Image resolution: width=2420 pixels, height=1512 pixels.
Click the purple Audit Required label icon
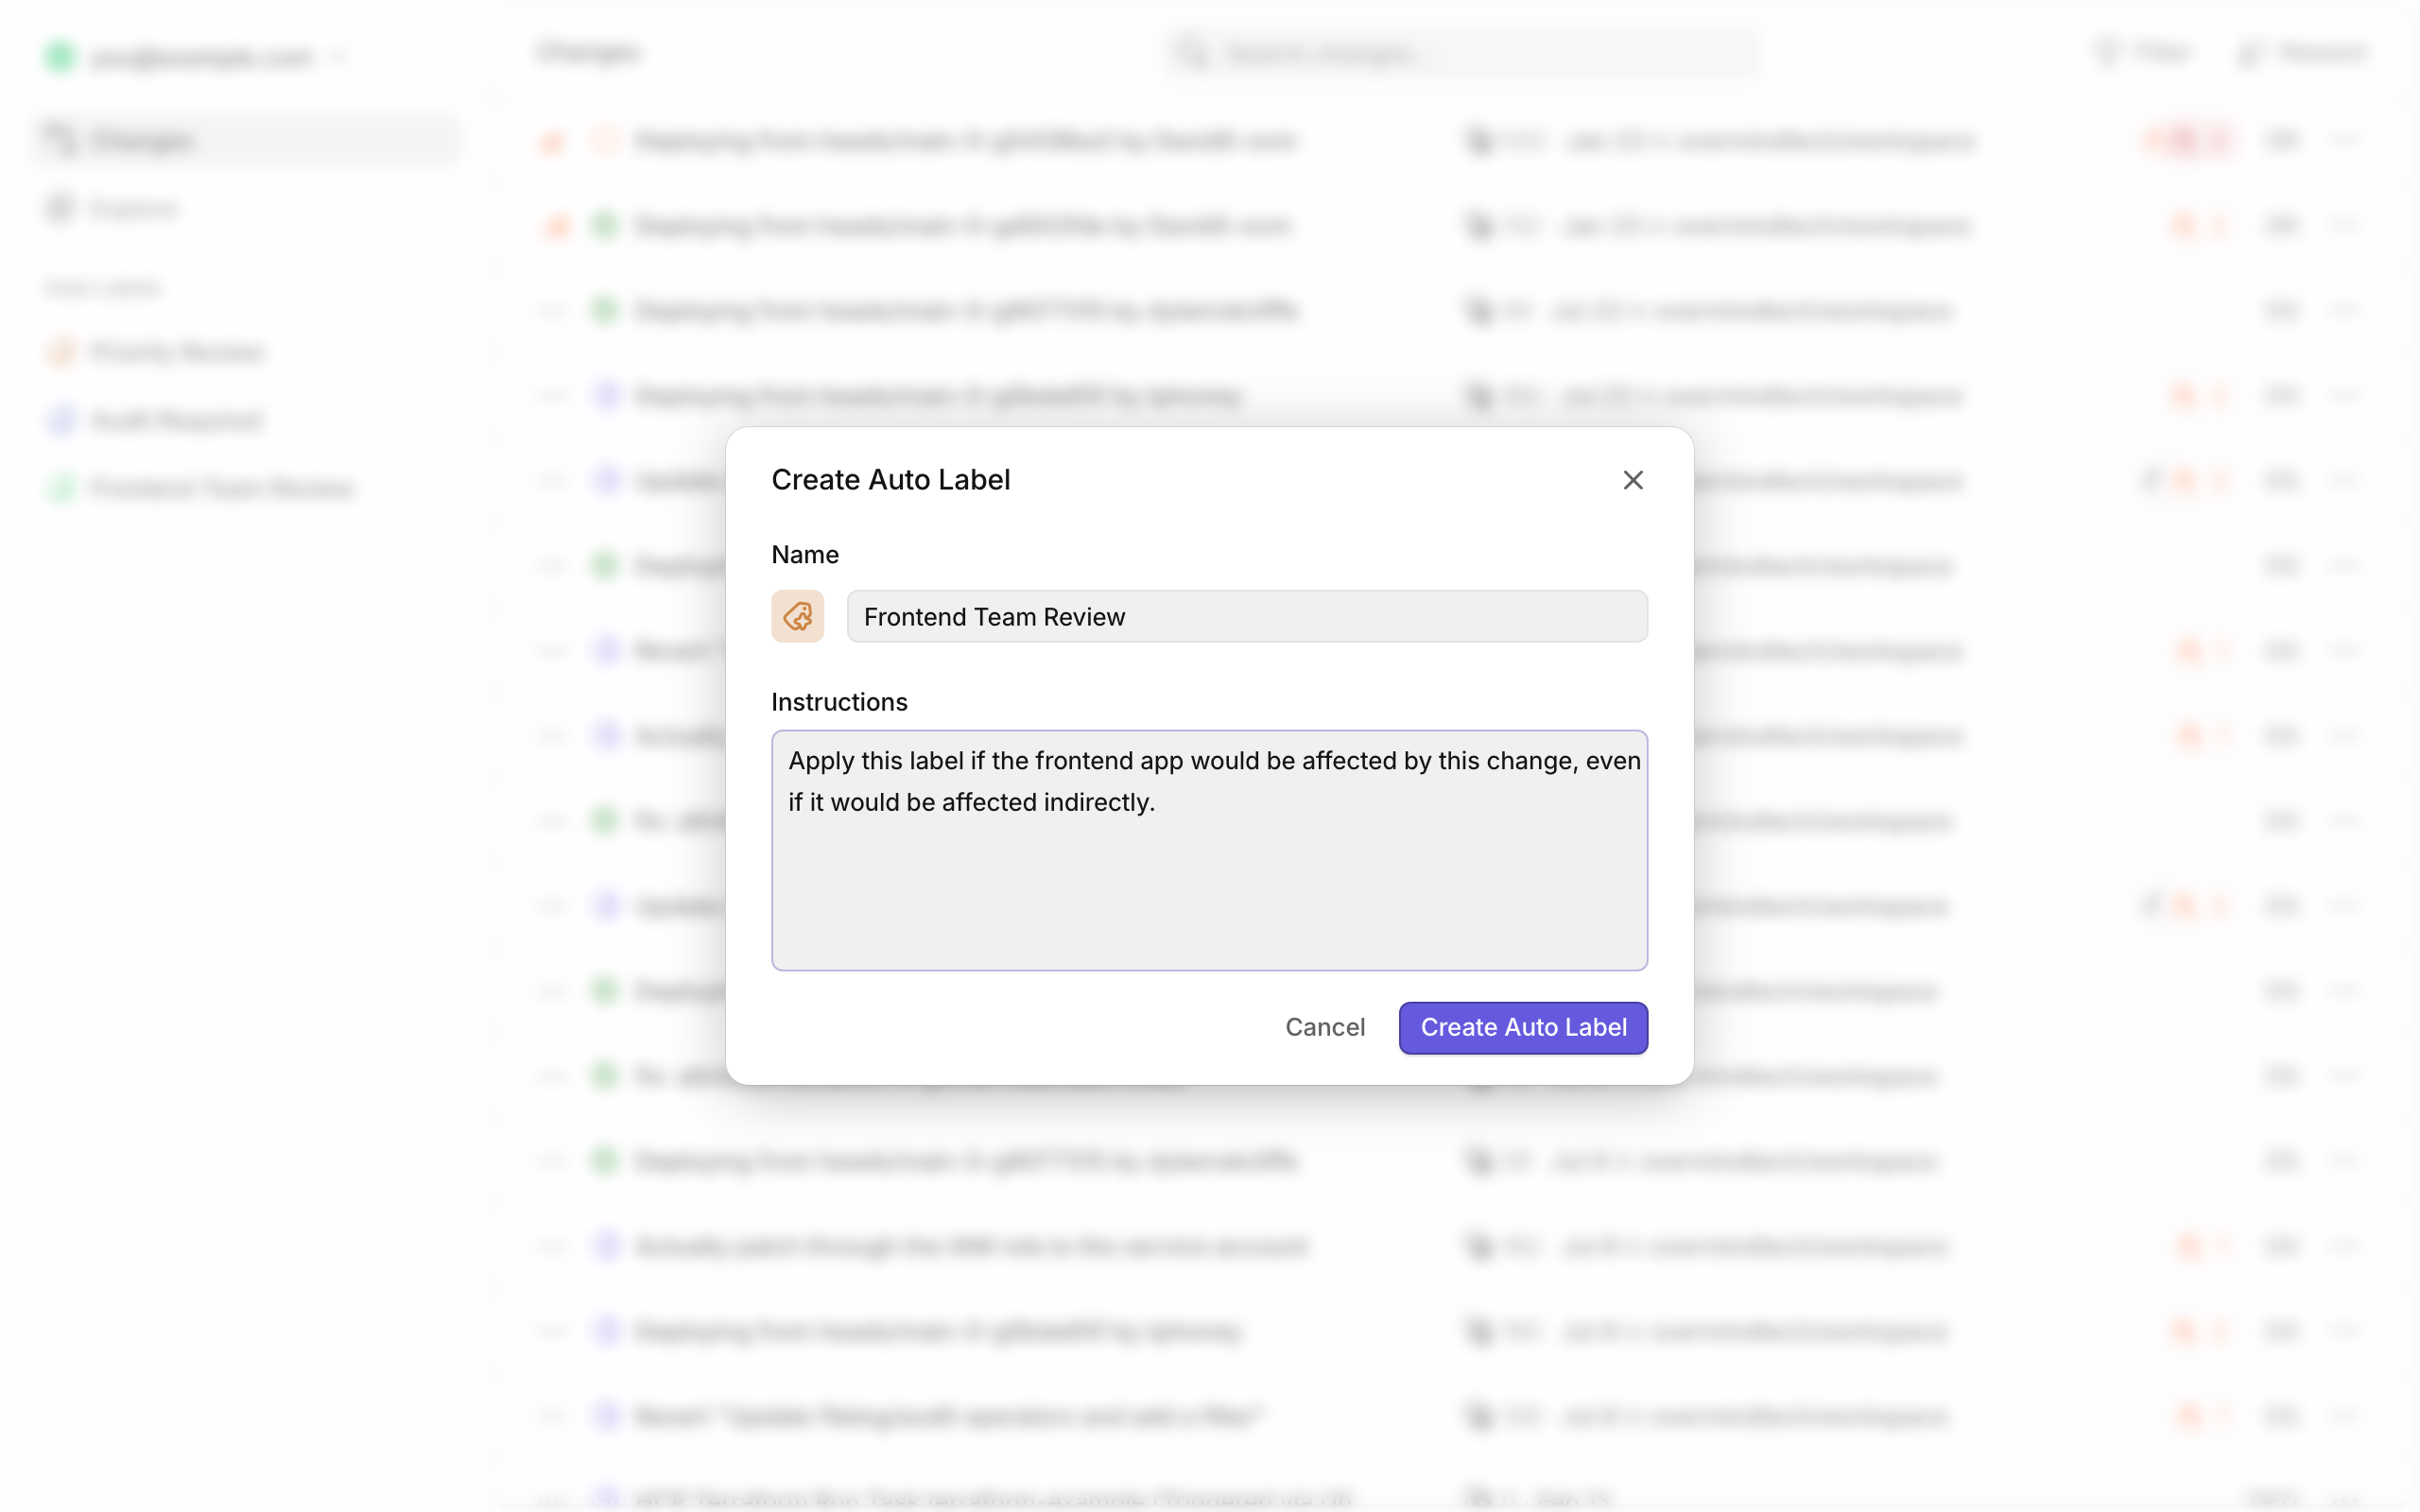click(62, 420)
